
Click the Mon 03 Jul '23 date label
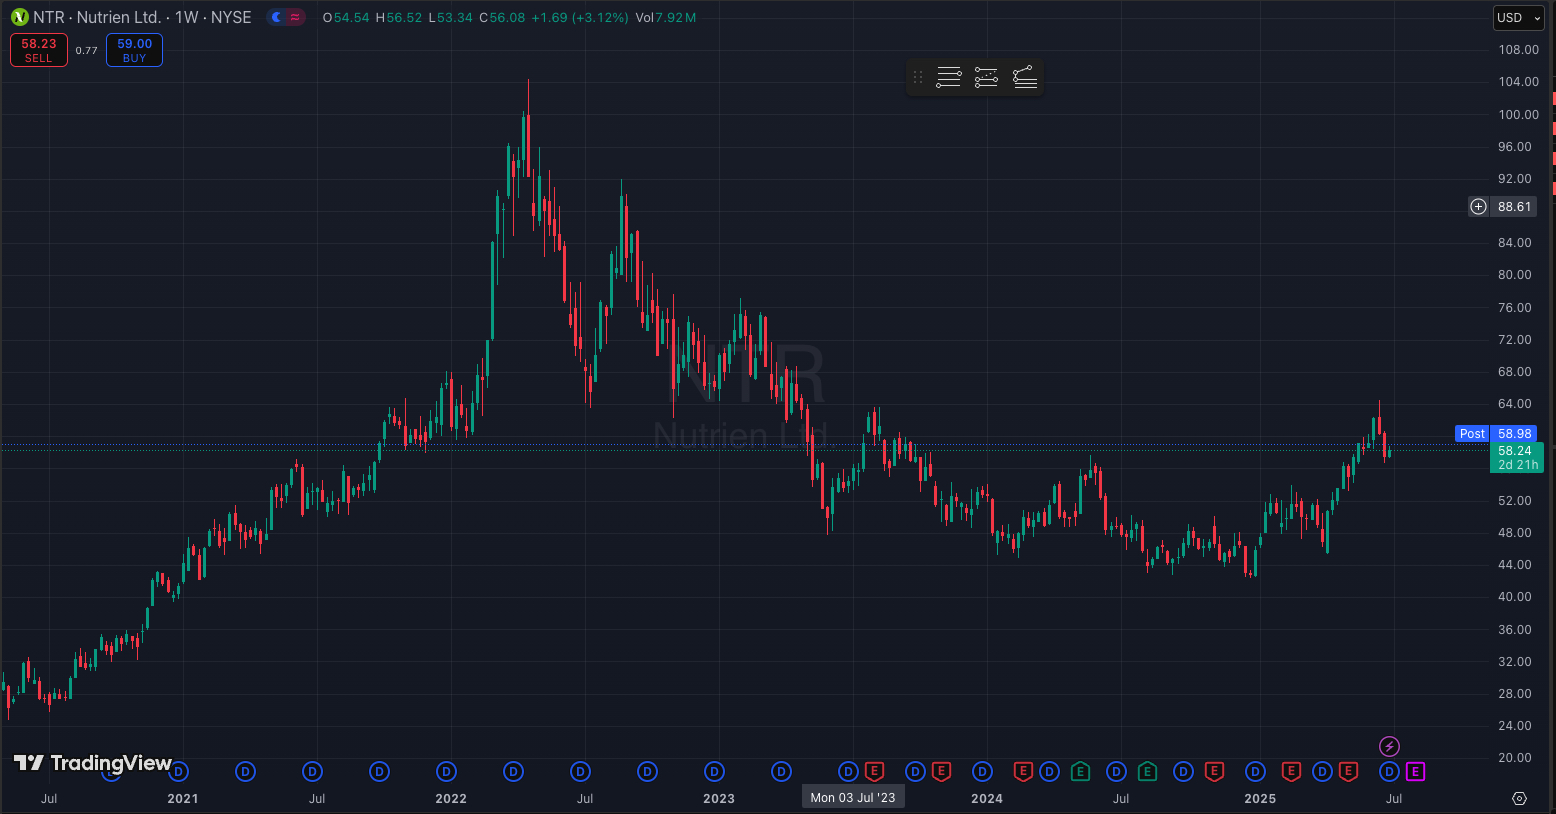(x=853, y=797)
